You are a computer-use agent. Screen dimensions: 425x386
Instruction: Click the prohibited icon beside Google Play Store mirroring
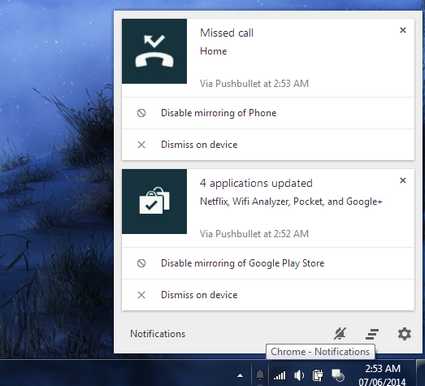[x=141, y=263]
